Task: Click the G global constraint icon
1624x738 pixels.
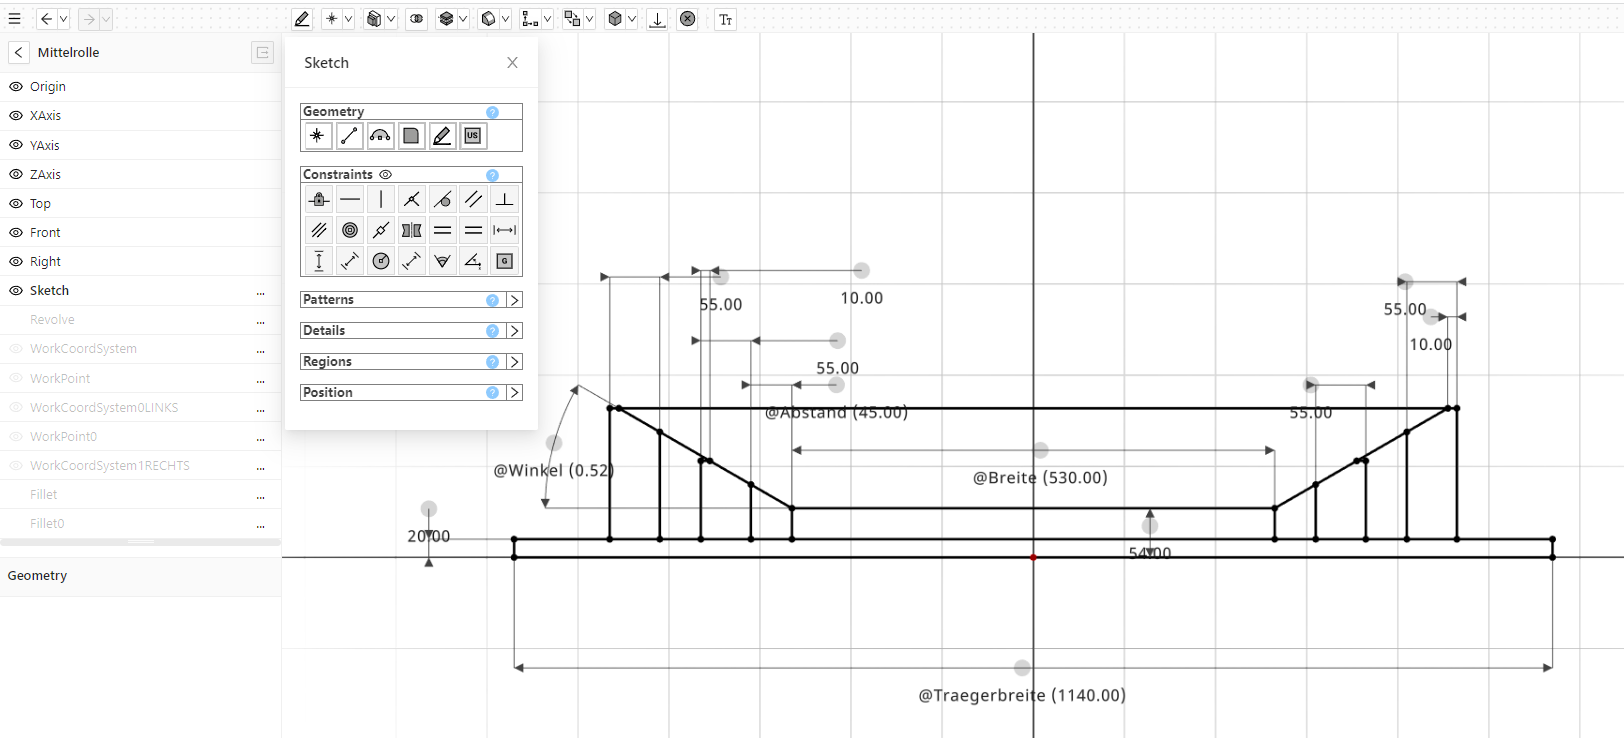Action: (x=505, y=261)
